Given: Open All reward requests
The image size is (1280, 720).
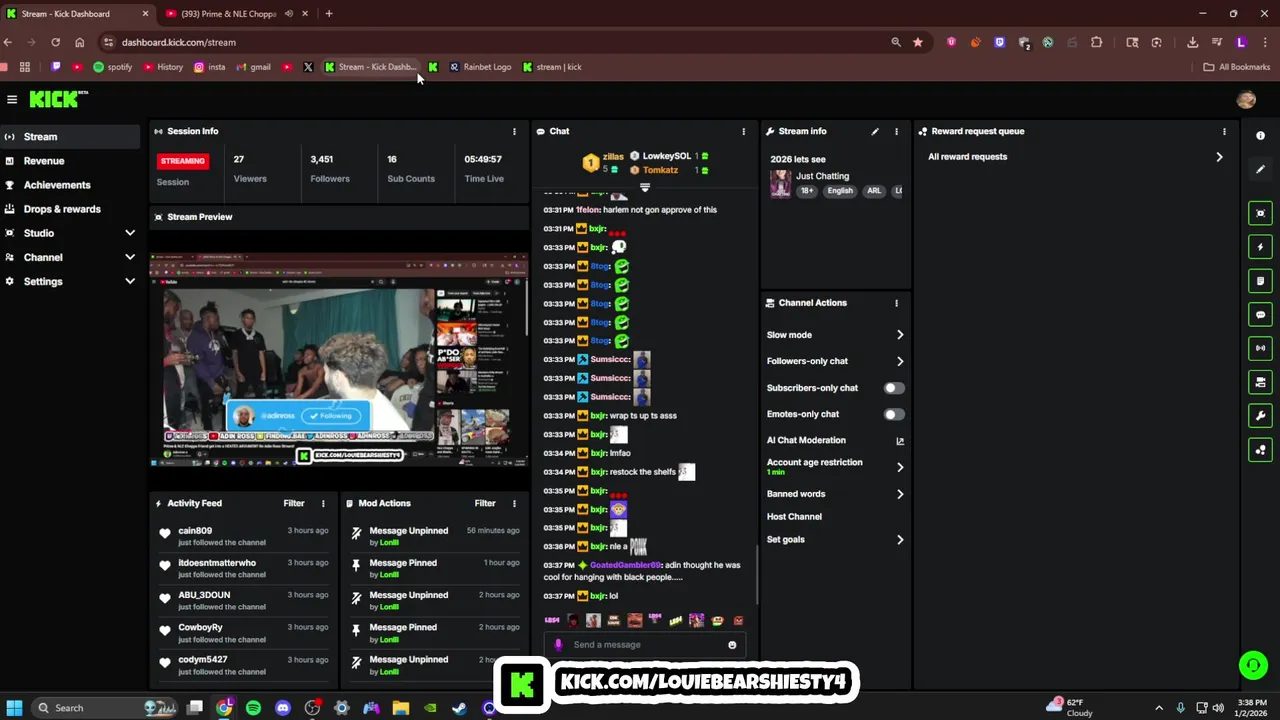Looking at the screenshot, I should pyautogui.click(x=1075, y=157).
